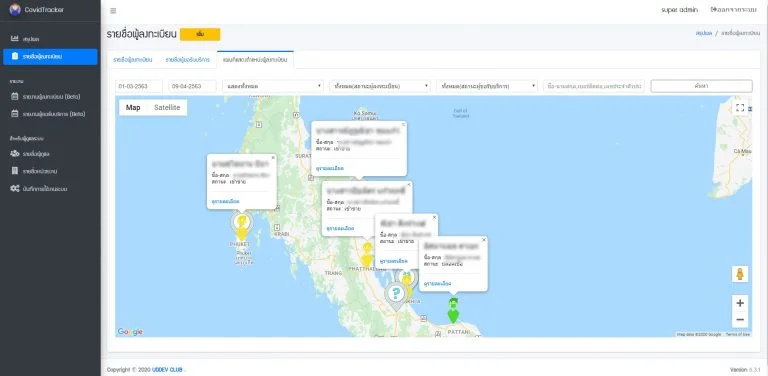Click the gray question-mark map marker
768x376 pixels.
tap(396, 296)
